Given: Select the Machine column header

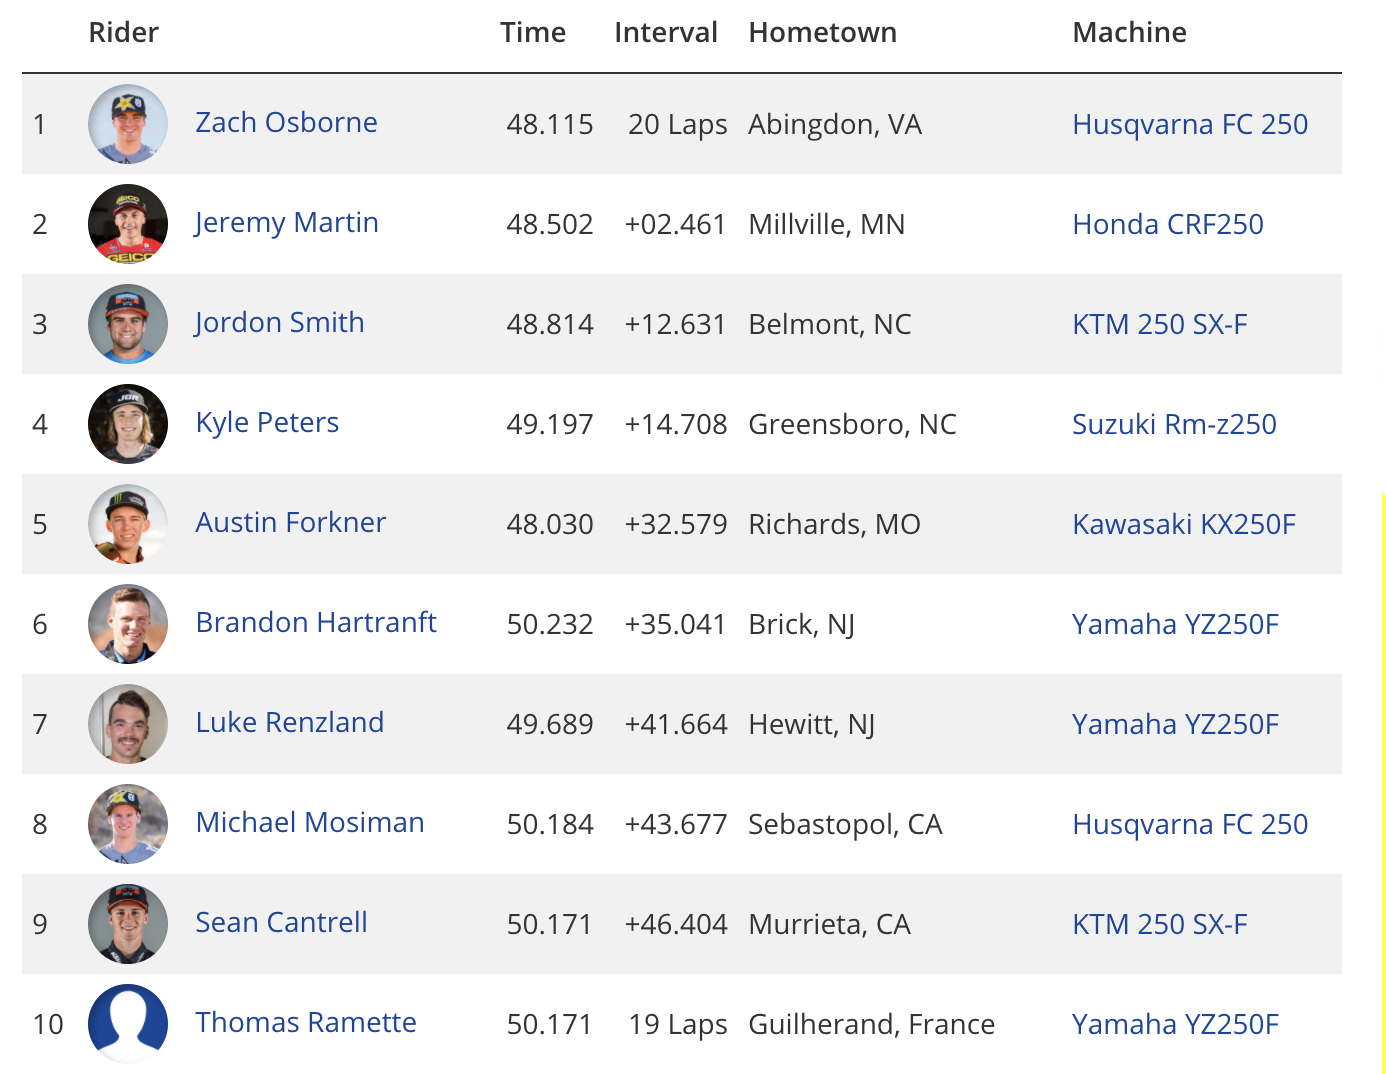Looking at the screenshot, I should point(1130,32).
